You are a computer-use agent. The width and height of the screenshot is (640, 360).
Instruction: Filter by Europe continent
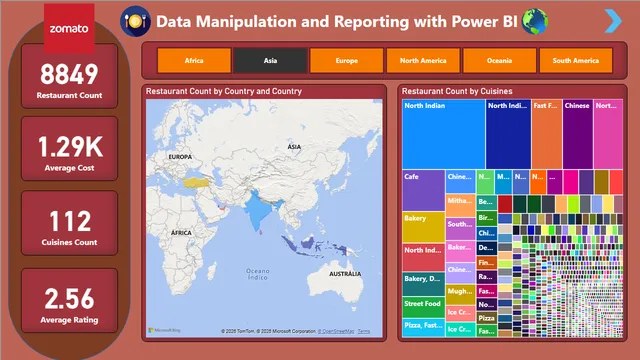pyautogui.click(x=347, y=60)
